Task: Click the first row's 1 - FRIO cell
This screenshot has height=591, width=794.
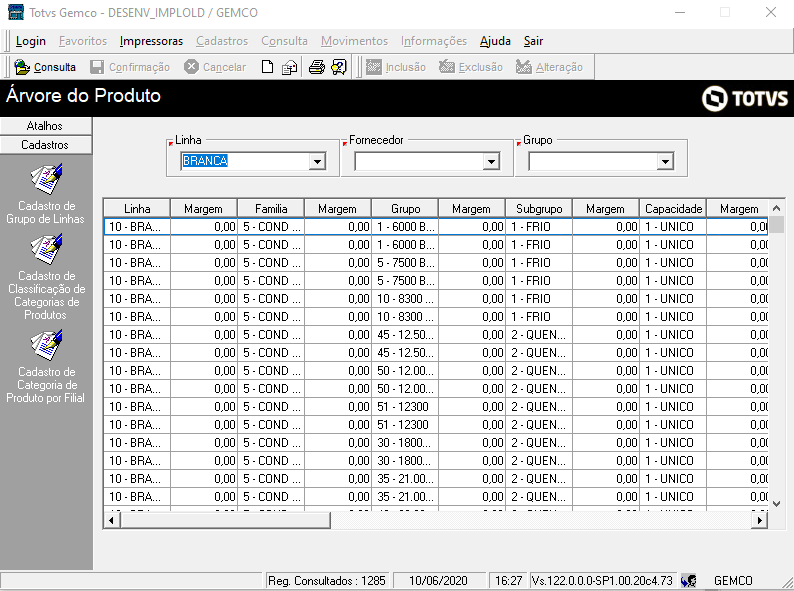Action: tap(539, 227)
